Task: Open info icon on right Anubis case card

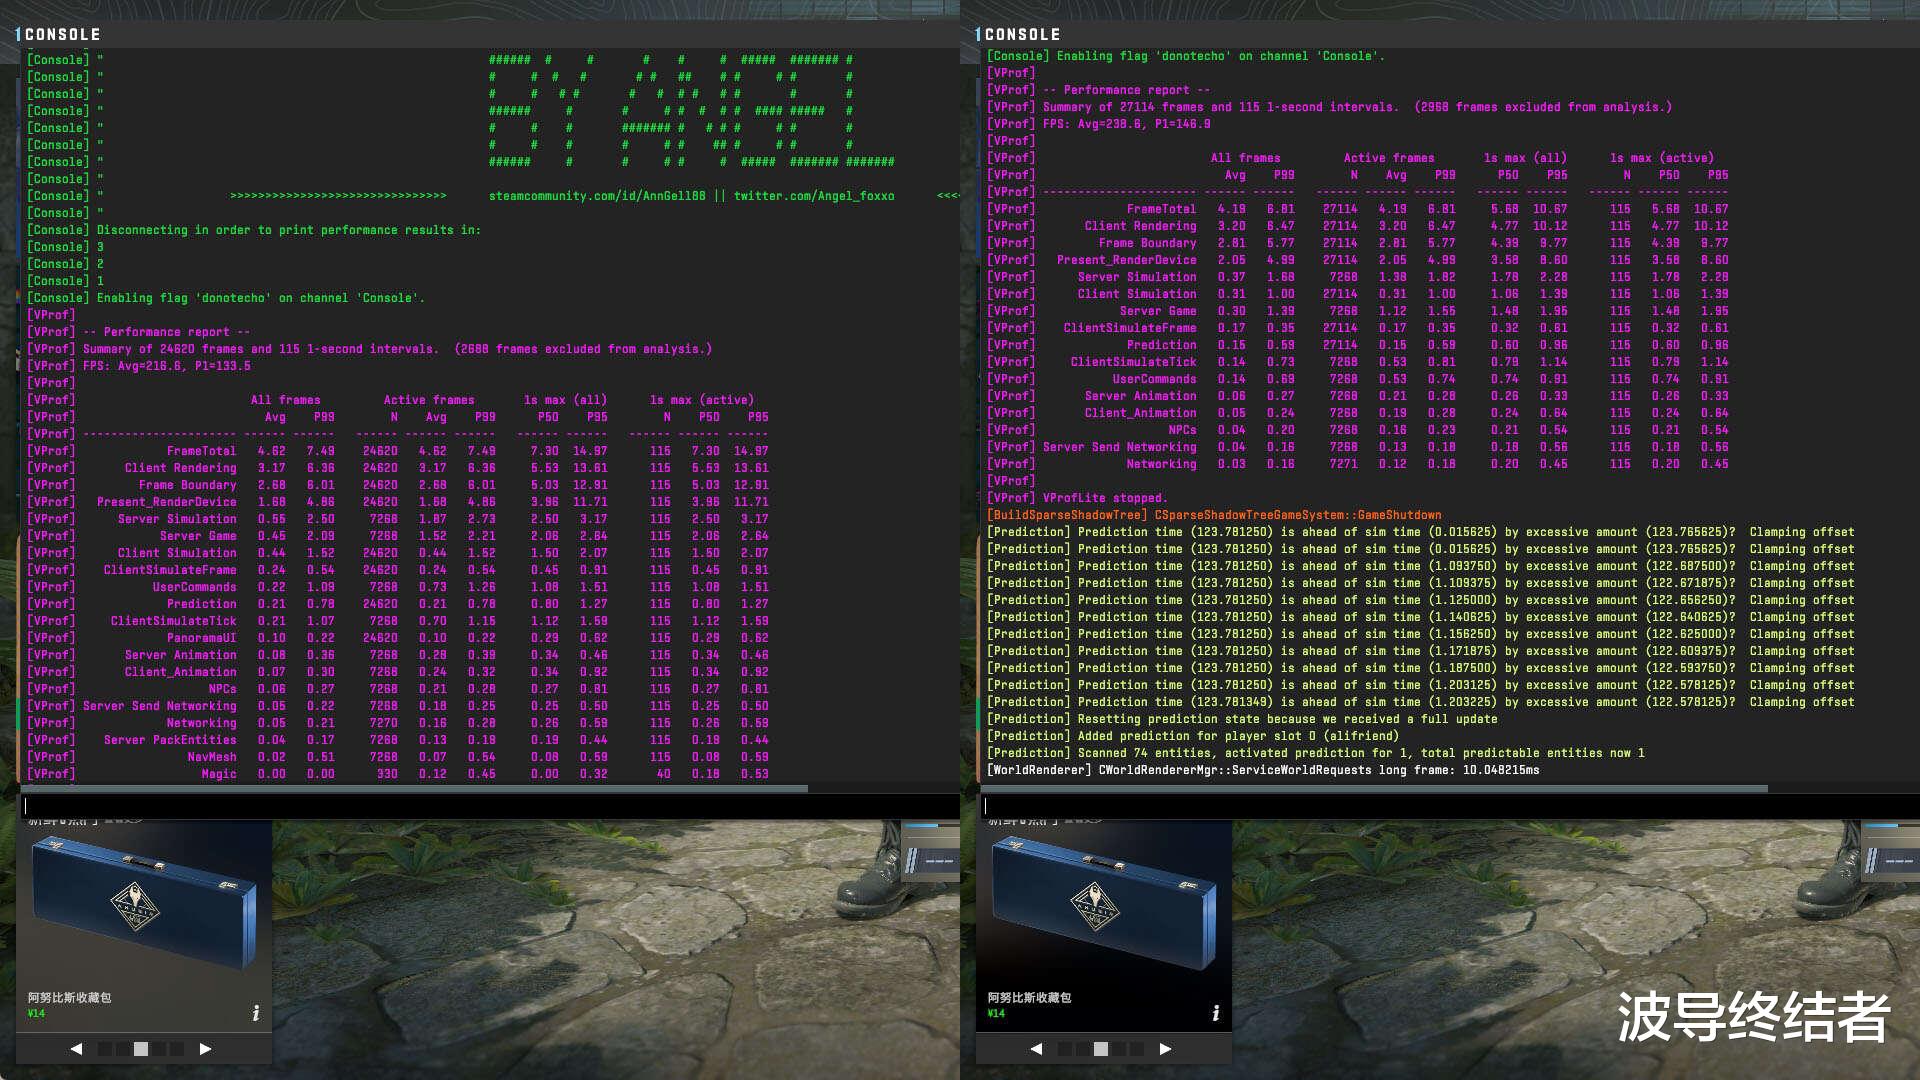Action: click(x=1215, y=1013)
